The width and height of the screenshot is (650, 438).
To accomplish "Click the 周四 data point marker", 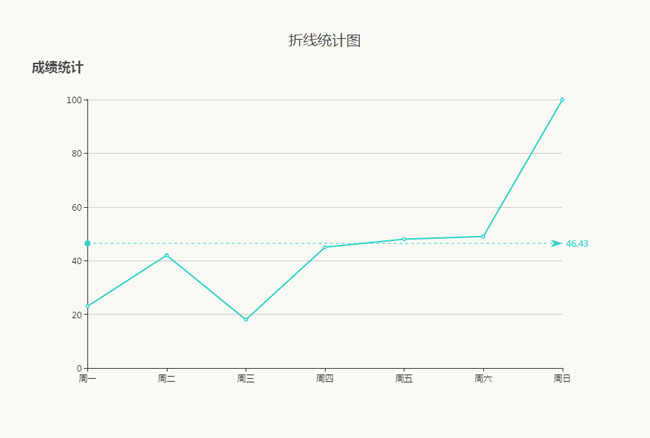I will [325, 247].
